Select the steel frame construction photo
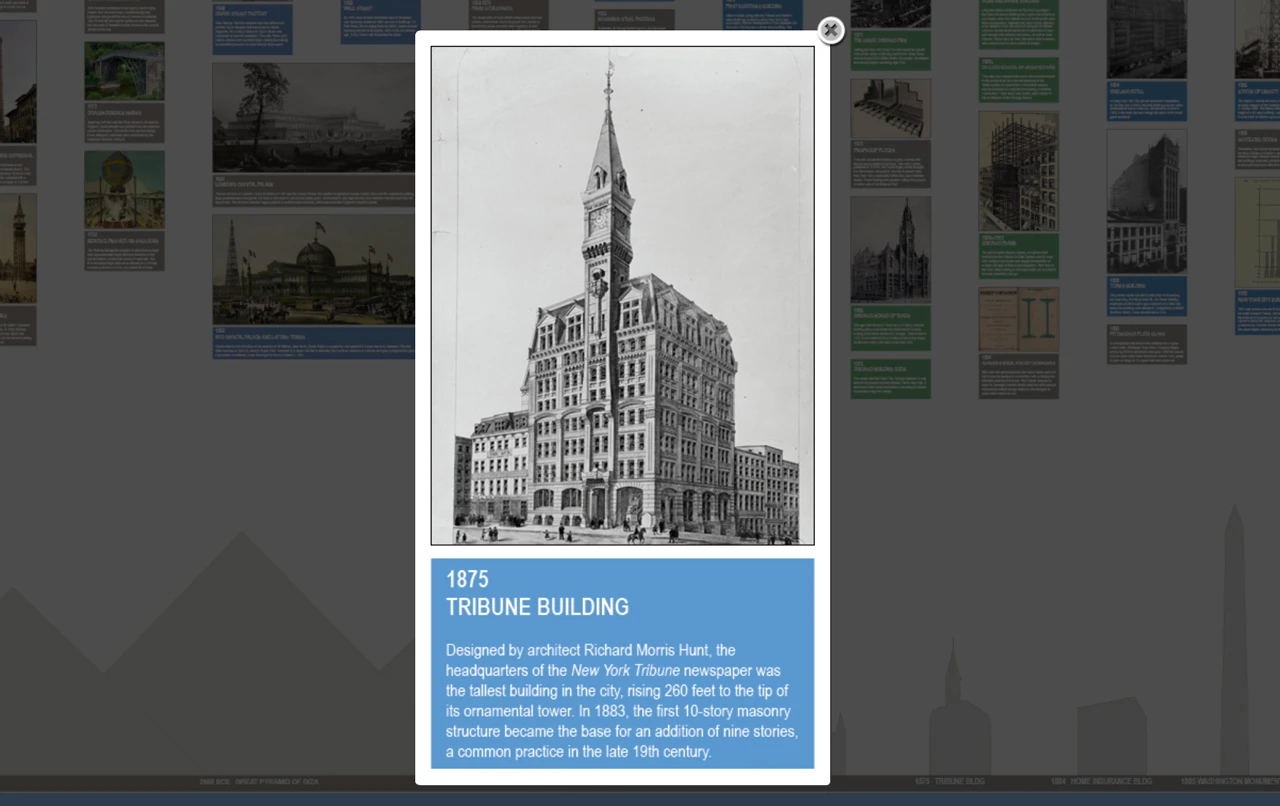 [1018, 171]
